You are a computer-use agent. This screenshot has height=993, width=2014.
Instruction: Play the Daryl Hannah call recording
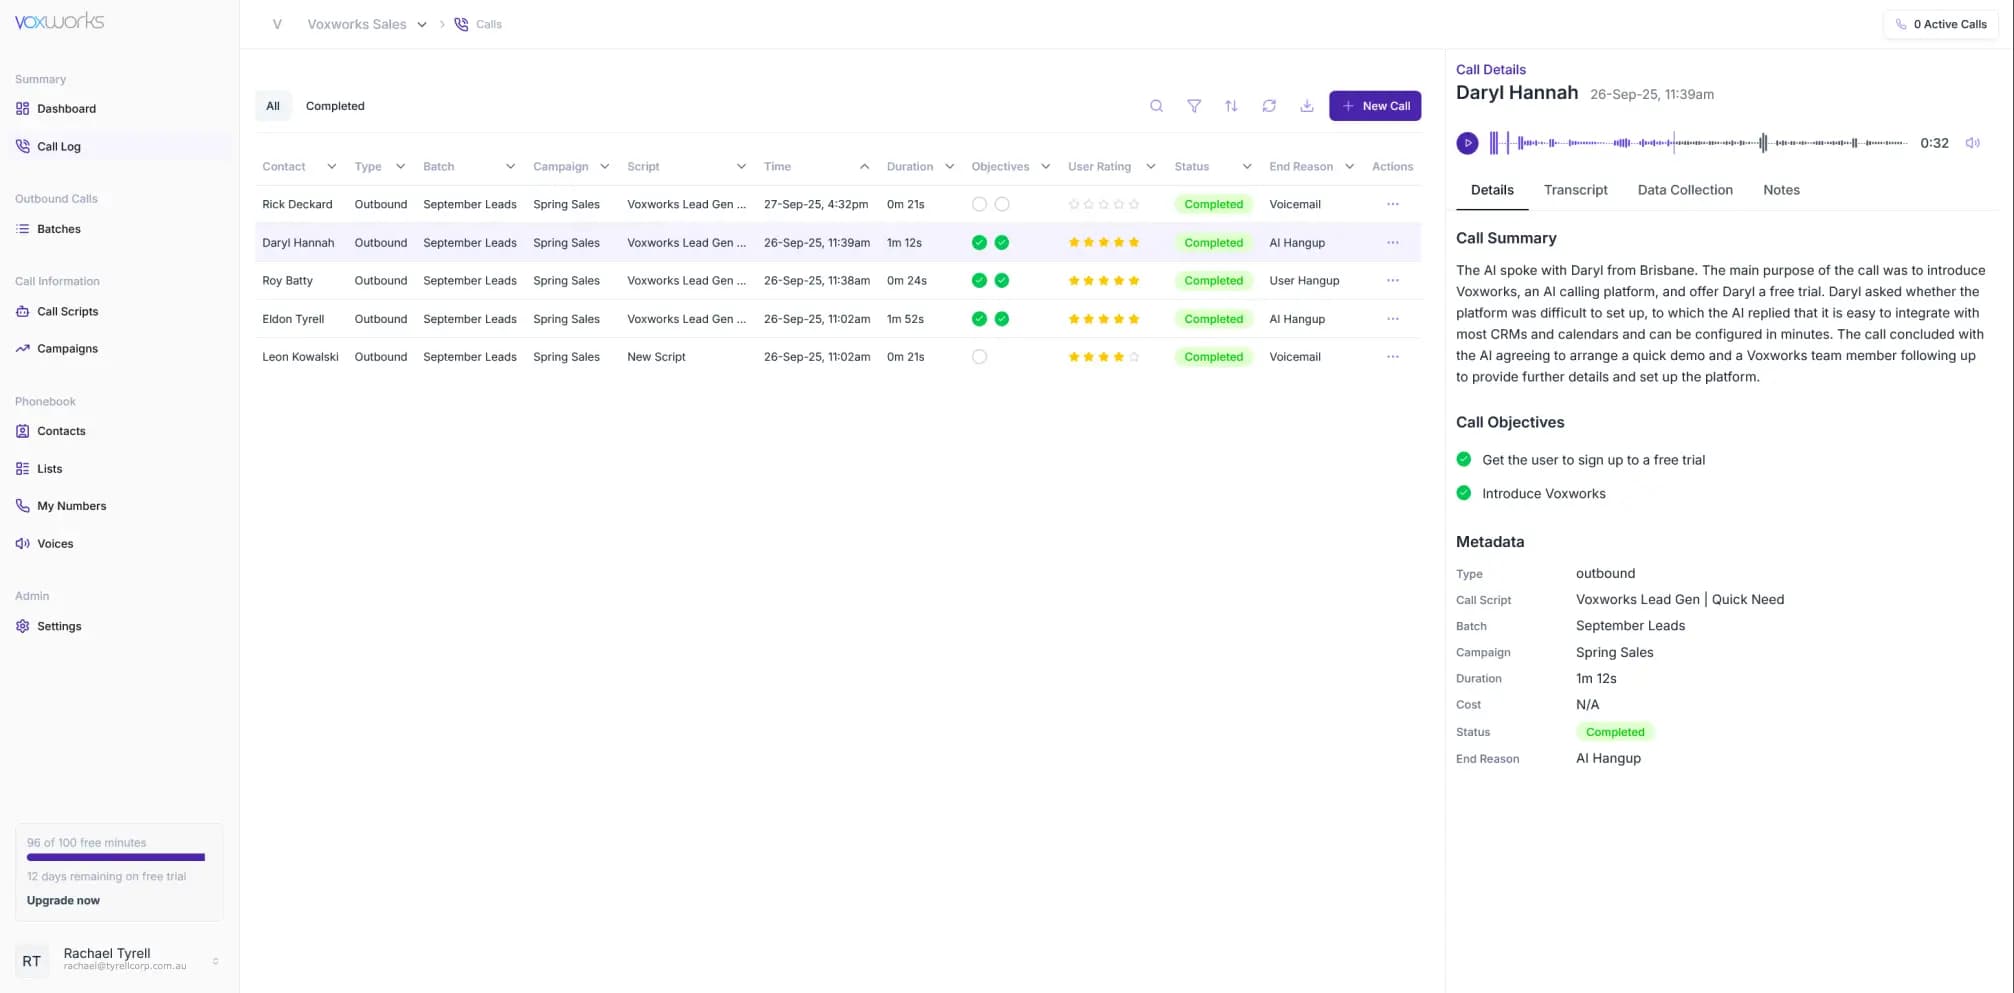click(1467, 143)
